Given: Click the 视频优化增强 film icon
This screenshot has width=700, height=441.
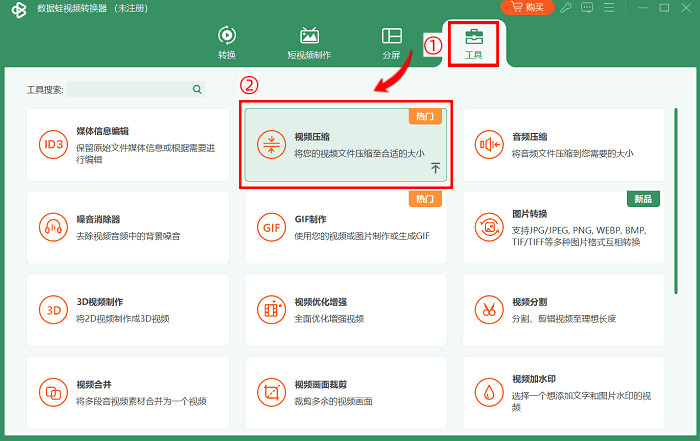Looking at the screenshot, I should pyautogui.click(x=271, y=310).
